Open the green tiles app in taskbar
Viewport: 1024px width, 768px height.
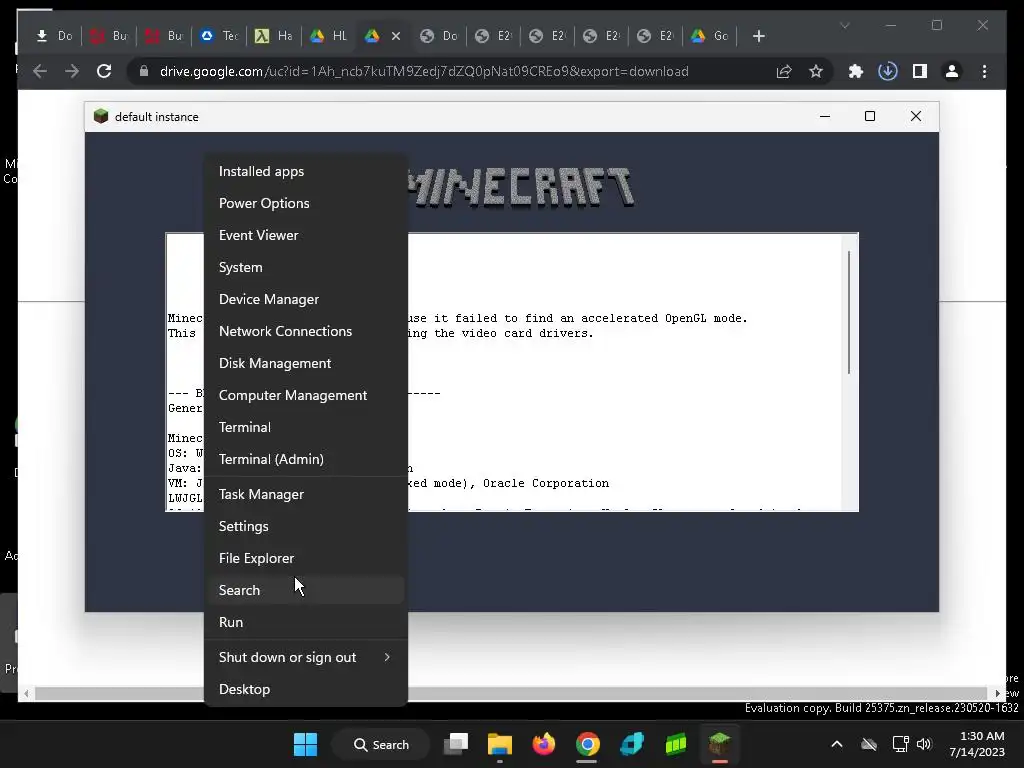coord(675,744)
